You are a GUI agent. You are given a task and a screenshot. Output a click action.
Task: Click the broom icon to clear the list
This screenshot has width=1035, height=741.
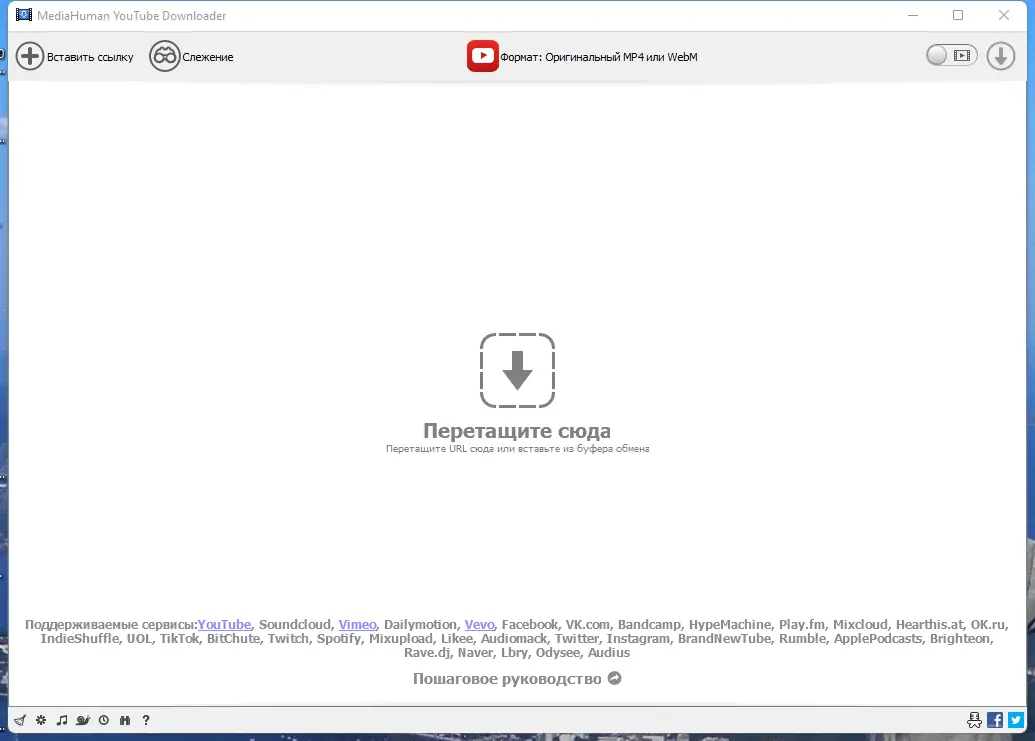(x=20, y=720)
